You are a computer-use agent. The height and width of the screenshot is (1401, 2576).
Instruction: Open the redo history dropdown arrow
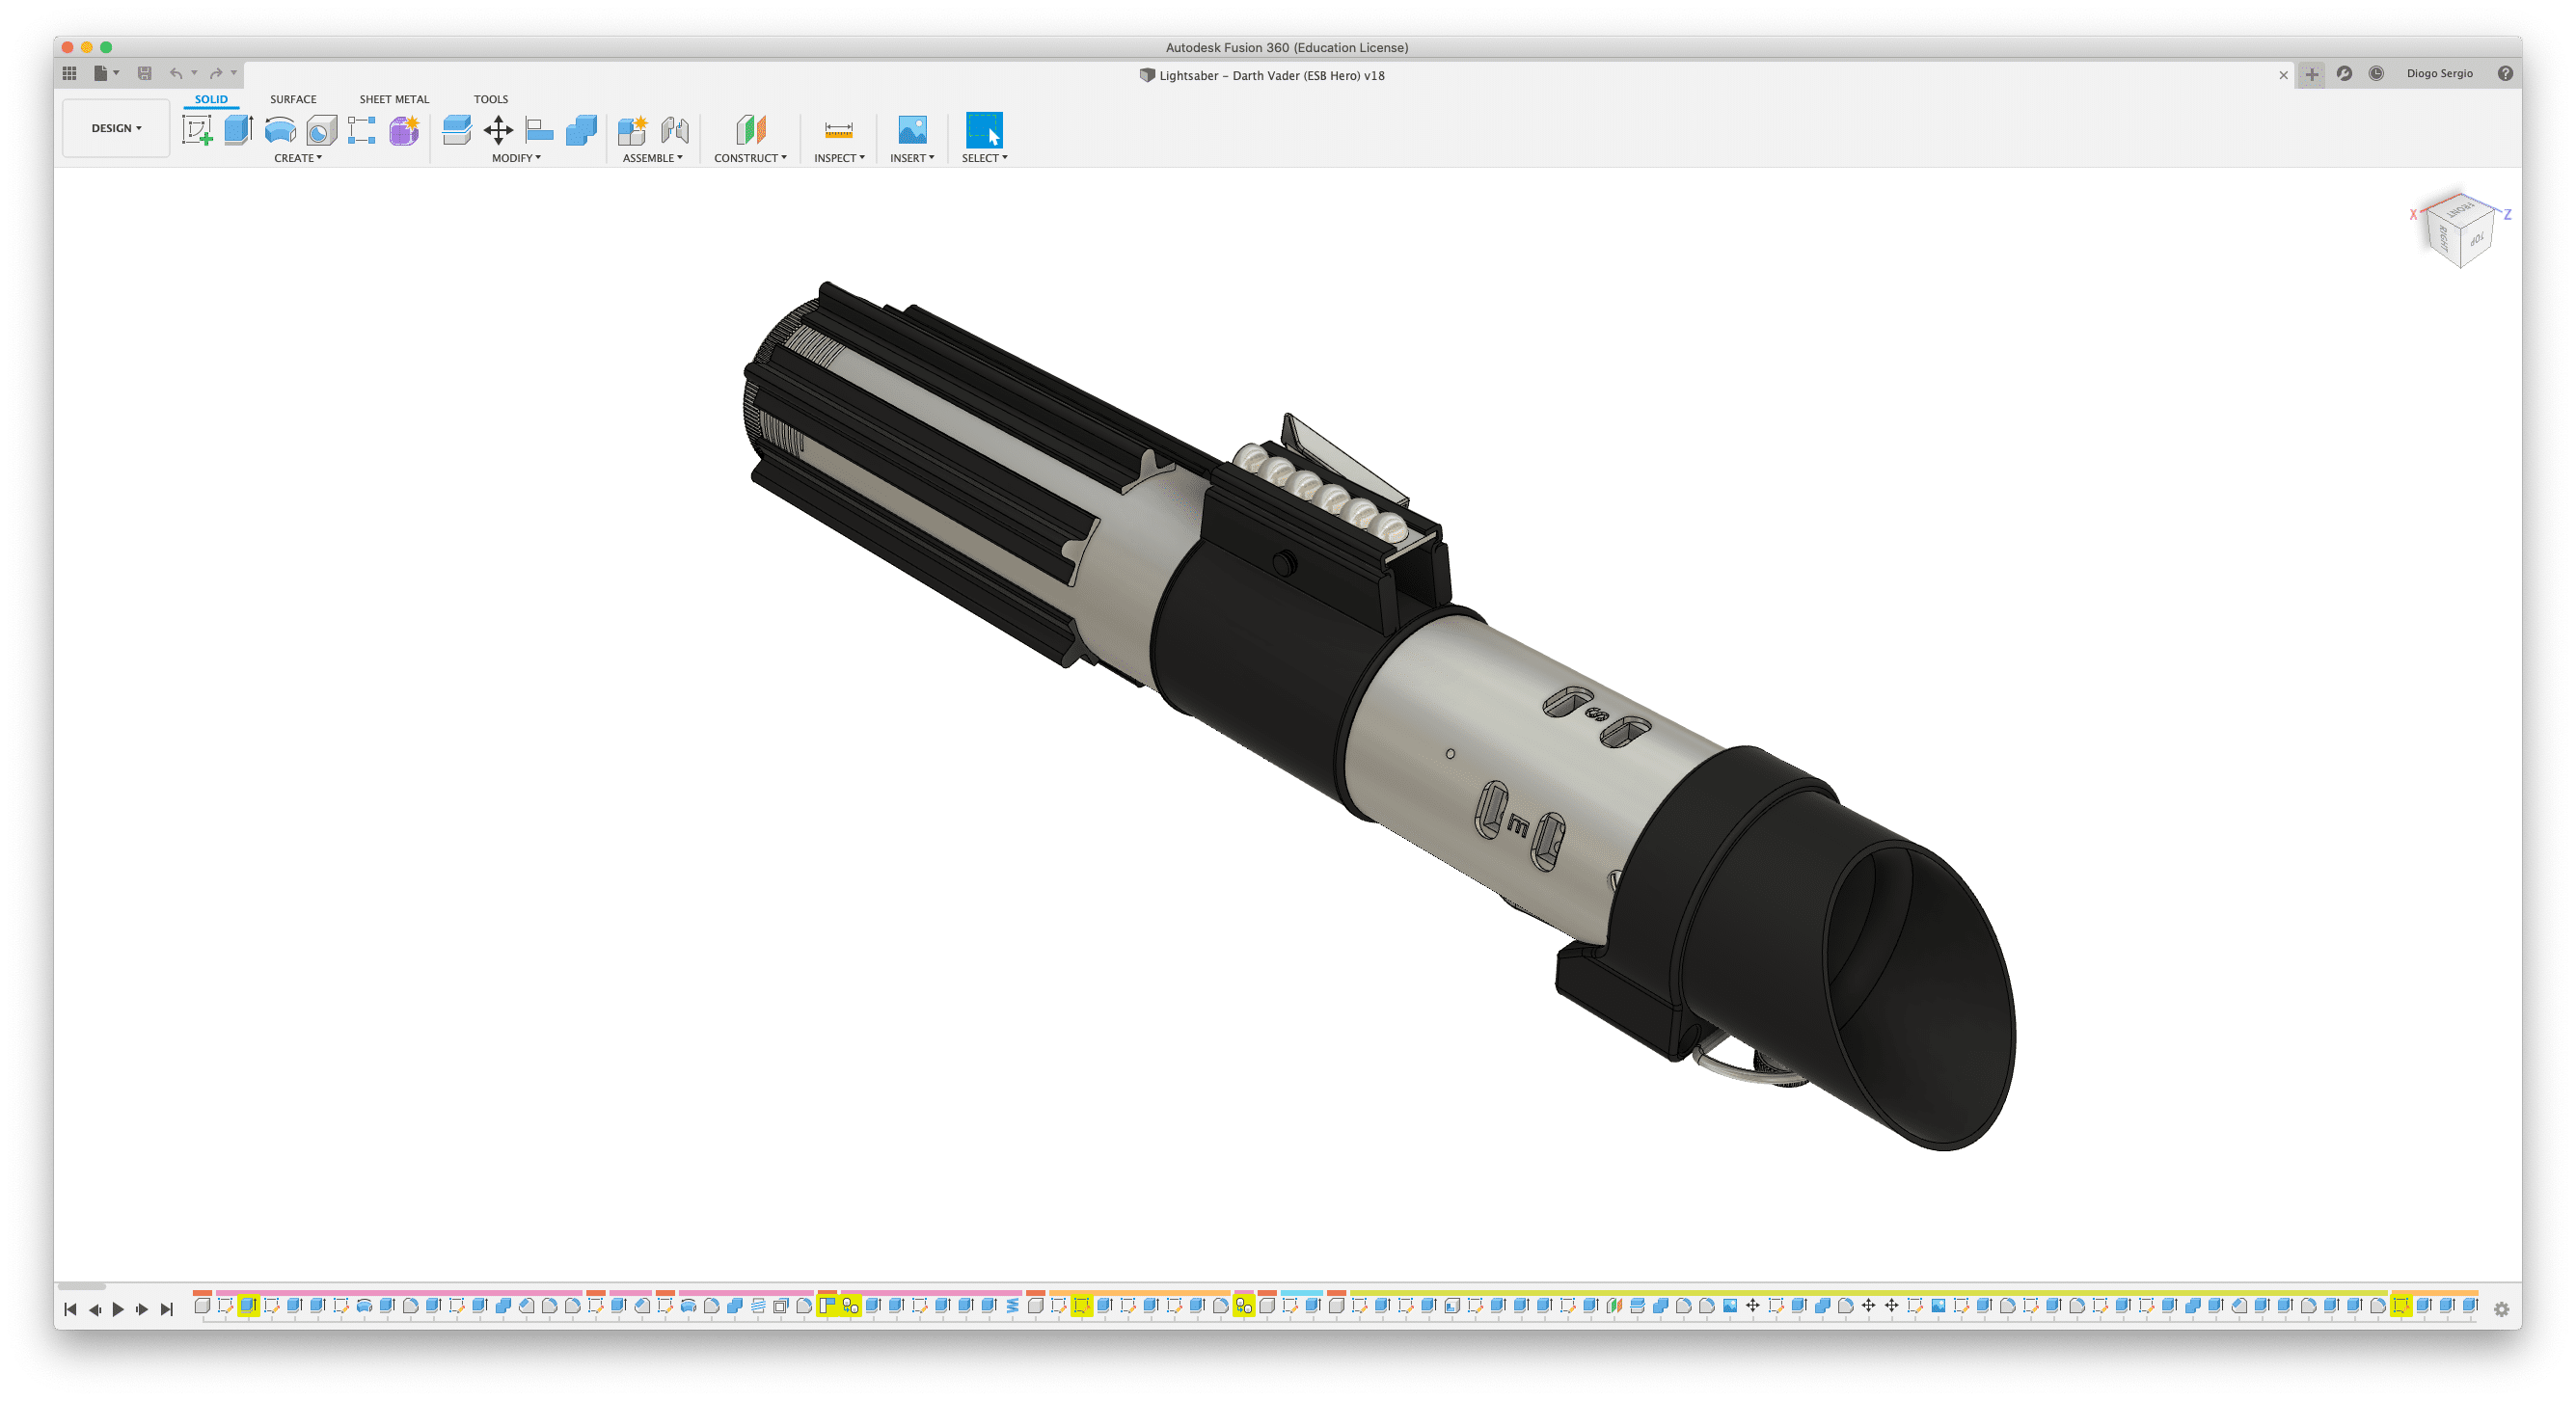click(234, 73)
